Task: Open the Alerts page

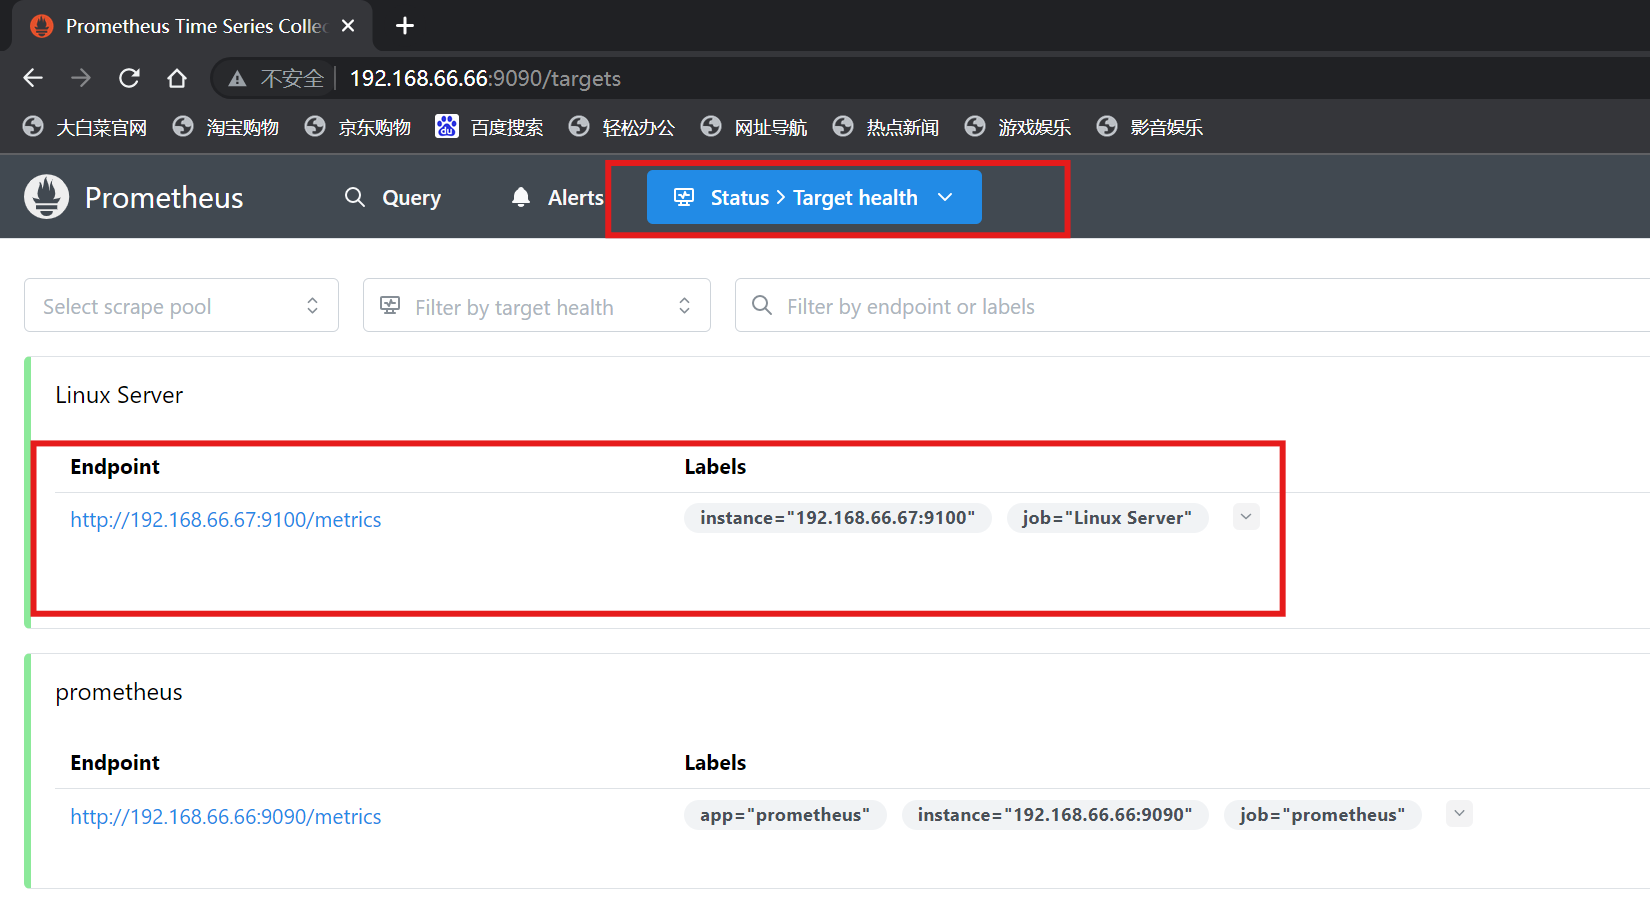Action: pos(557,197)
